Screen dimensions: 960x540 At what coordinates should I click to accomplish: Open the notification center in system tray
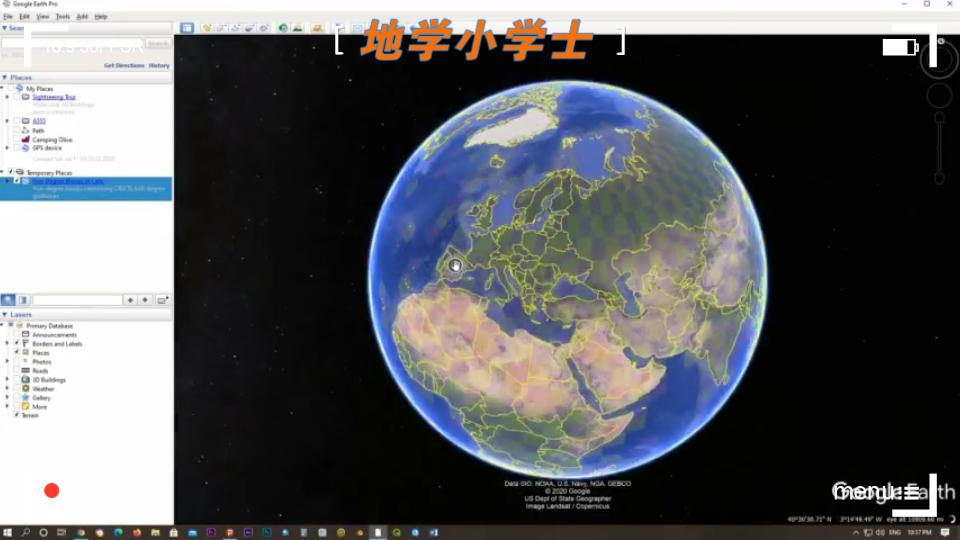(945, 533)
